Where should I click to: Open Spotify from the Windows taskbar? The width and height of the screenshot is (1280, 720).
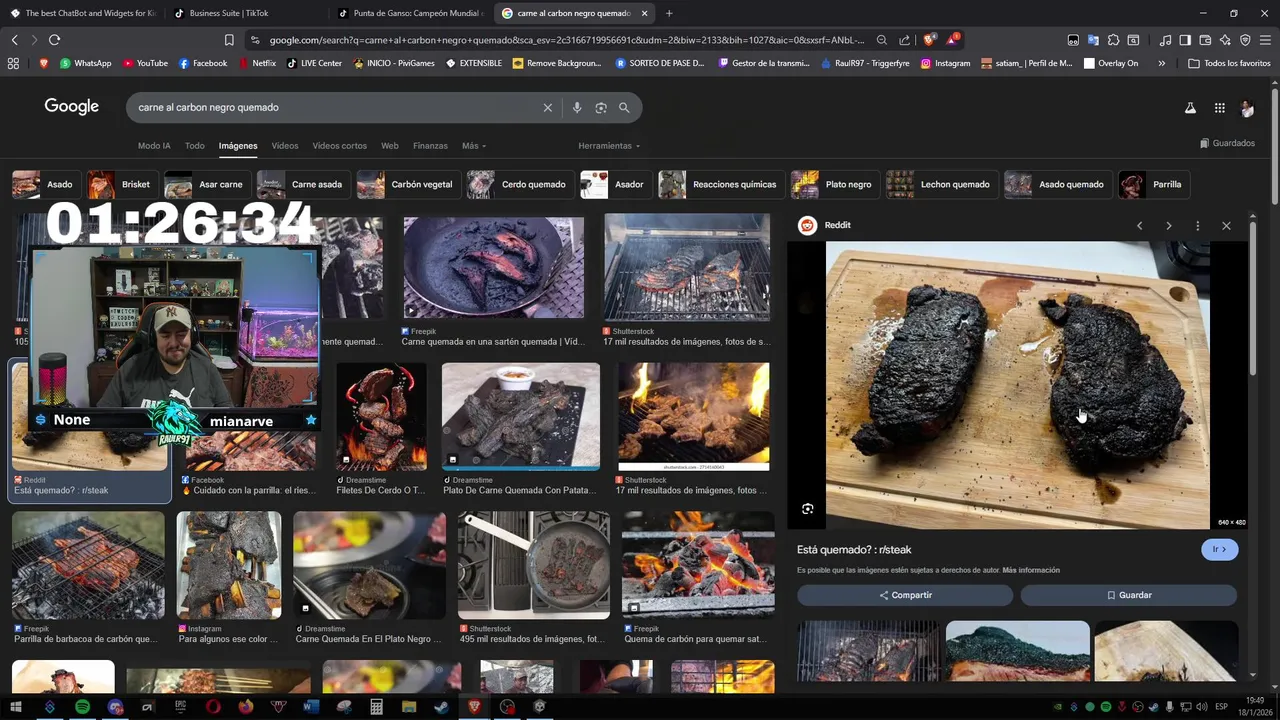coord(82,707)
